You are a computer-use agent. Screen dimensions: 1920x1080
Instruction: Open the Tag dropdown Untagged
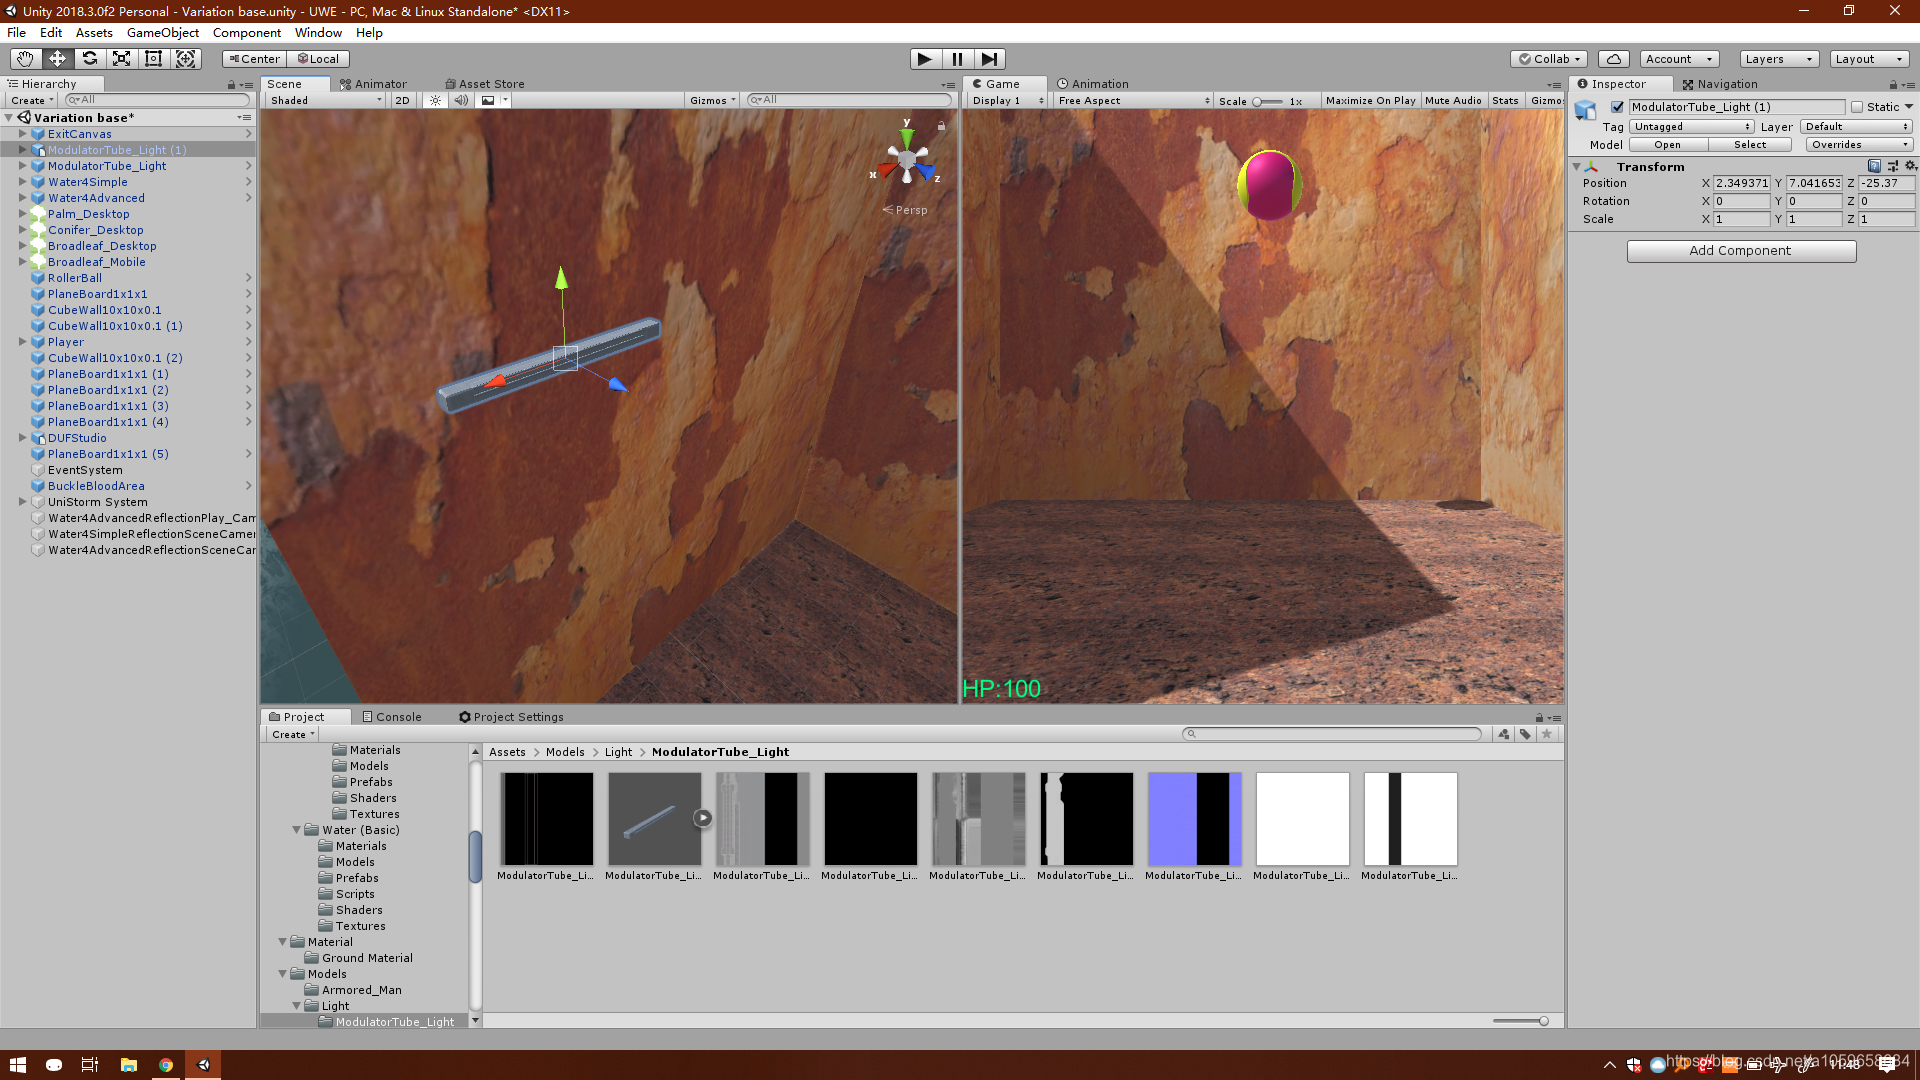tap(1692, 127)
